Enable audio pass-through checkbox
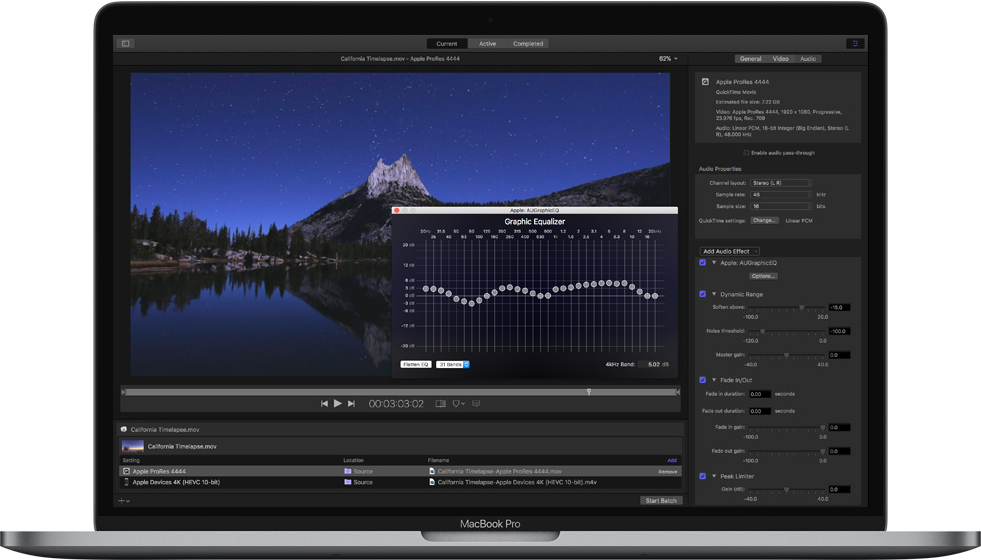 pos(746,153)
